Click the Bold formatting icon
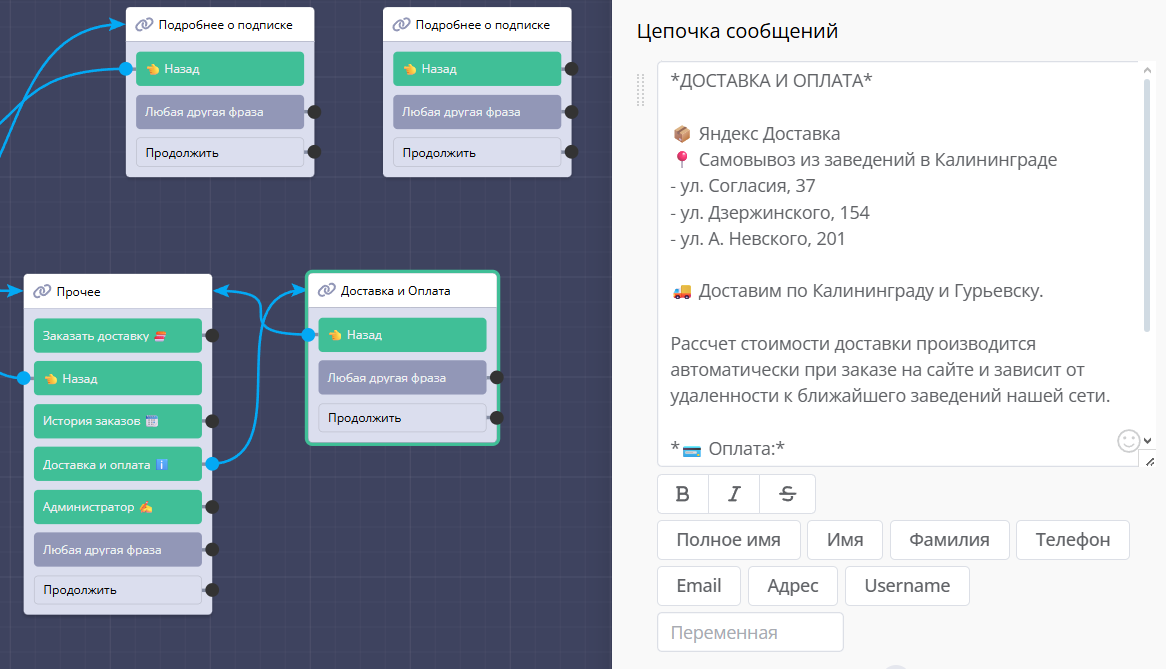Viewport: 1166px width, 669px height. pyautogui.click(x=683, y=494)
